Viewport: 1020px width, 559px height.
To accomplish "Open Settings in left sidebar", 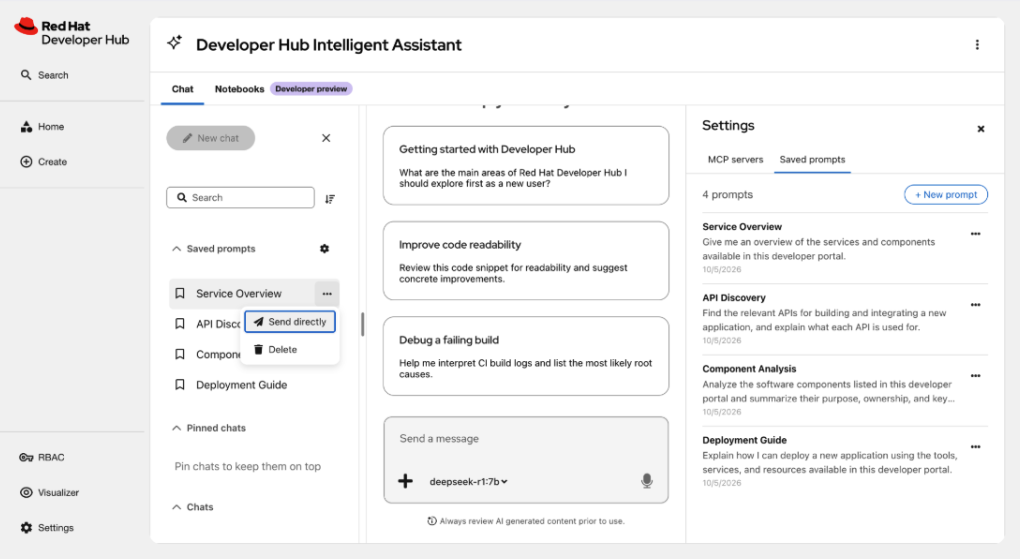I will pyautogui.click(x=47, y=528).
